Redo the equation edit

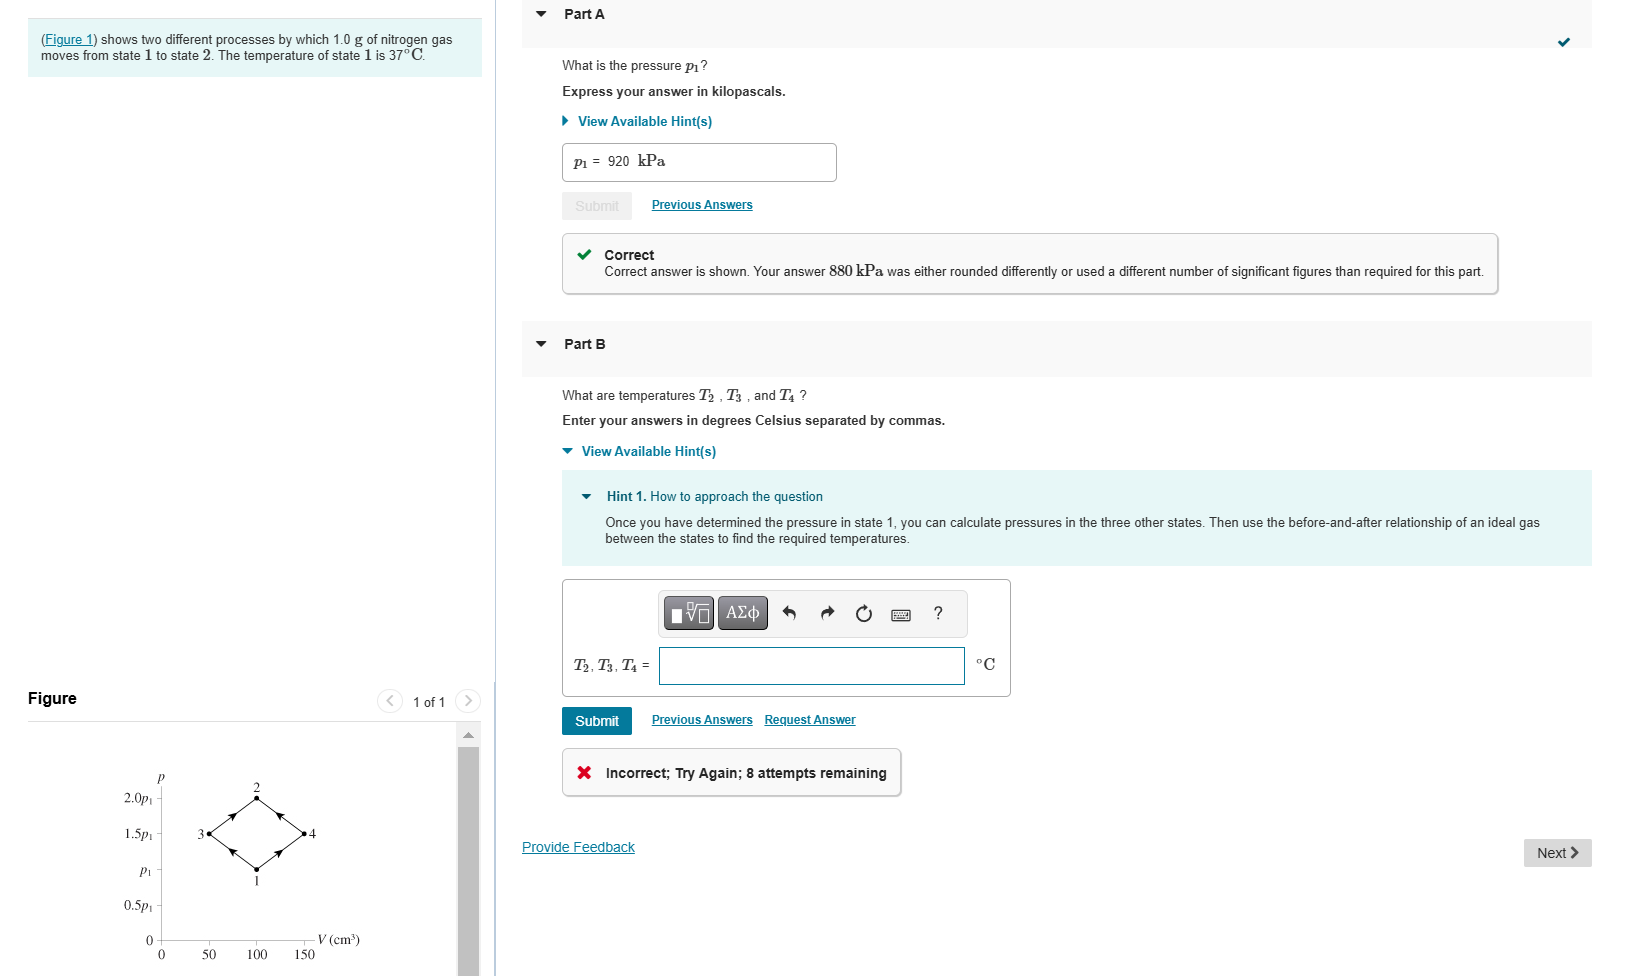click(x=827, y=613)
